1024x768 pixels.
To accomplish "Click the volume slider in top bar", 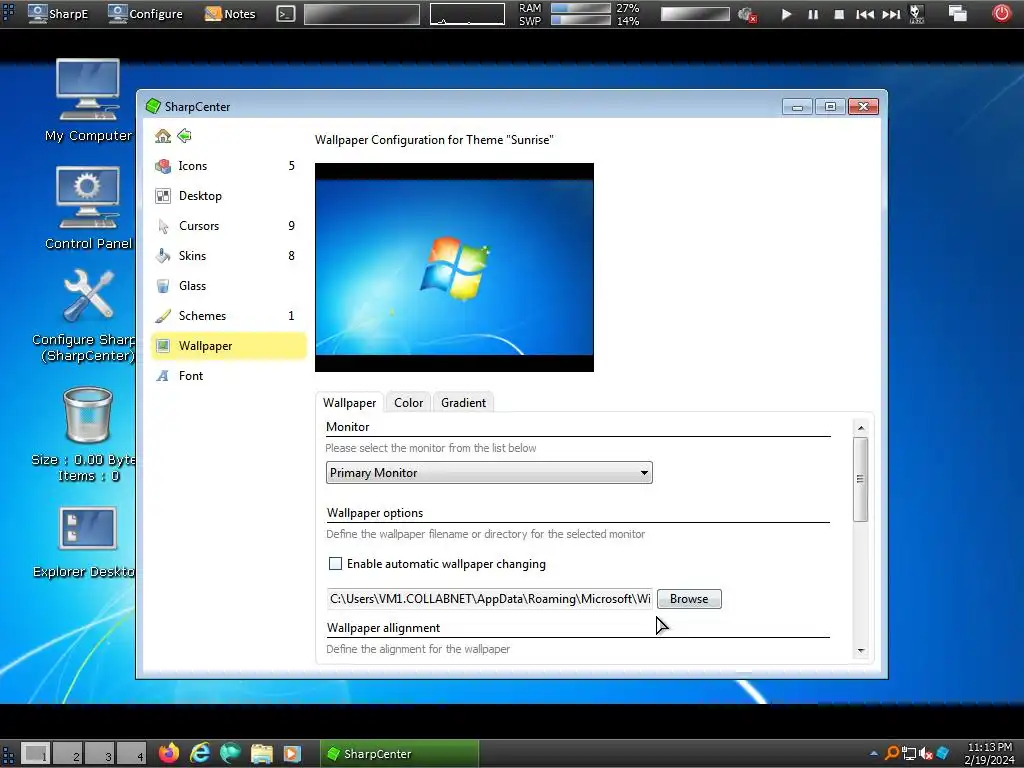I will (695, 14).
